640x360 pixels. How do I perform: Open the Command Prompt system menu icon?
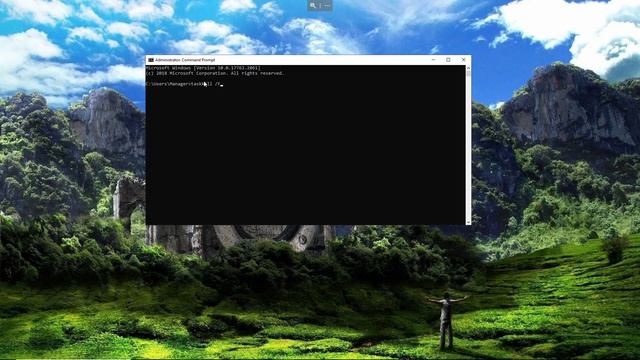[151, 60]
